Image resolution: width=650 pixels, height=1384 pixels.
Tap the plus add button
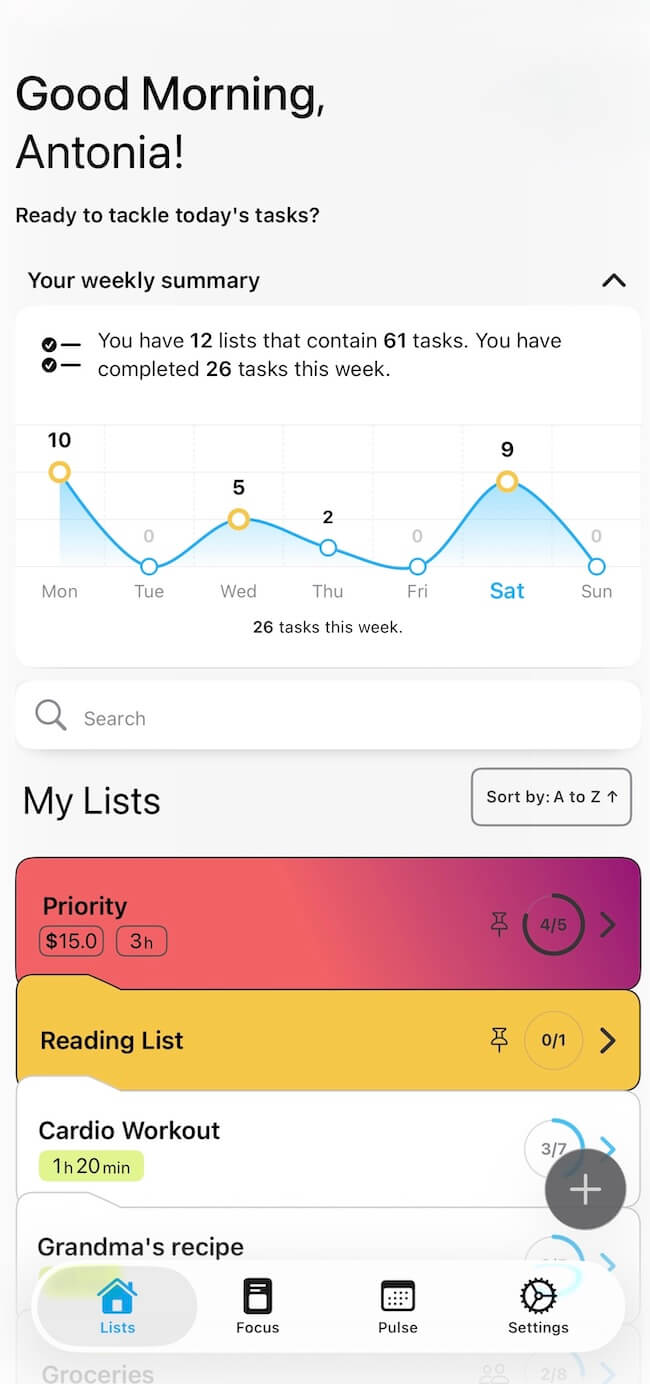point(585,1189)
